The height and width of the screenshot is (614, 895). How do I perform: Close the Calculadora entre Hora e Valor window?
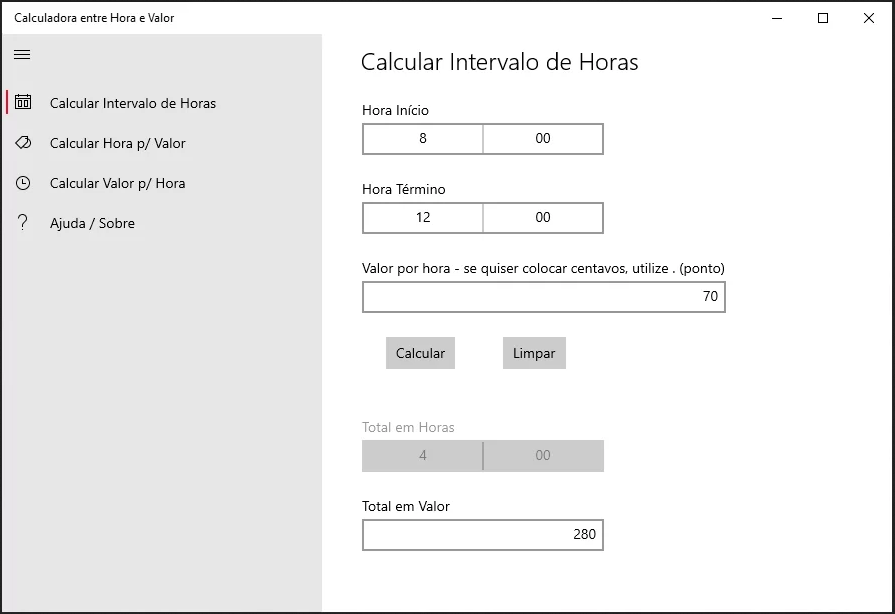point(869,18)
